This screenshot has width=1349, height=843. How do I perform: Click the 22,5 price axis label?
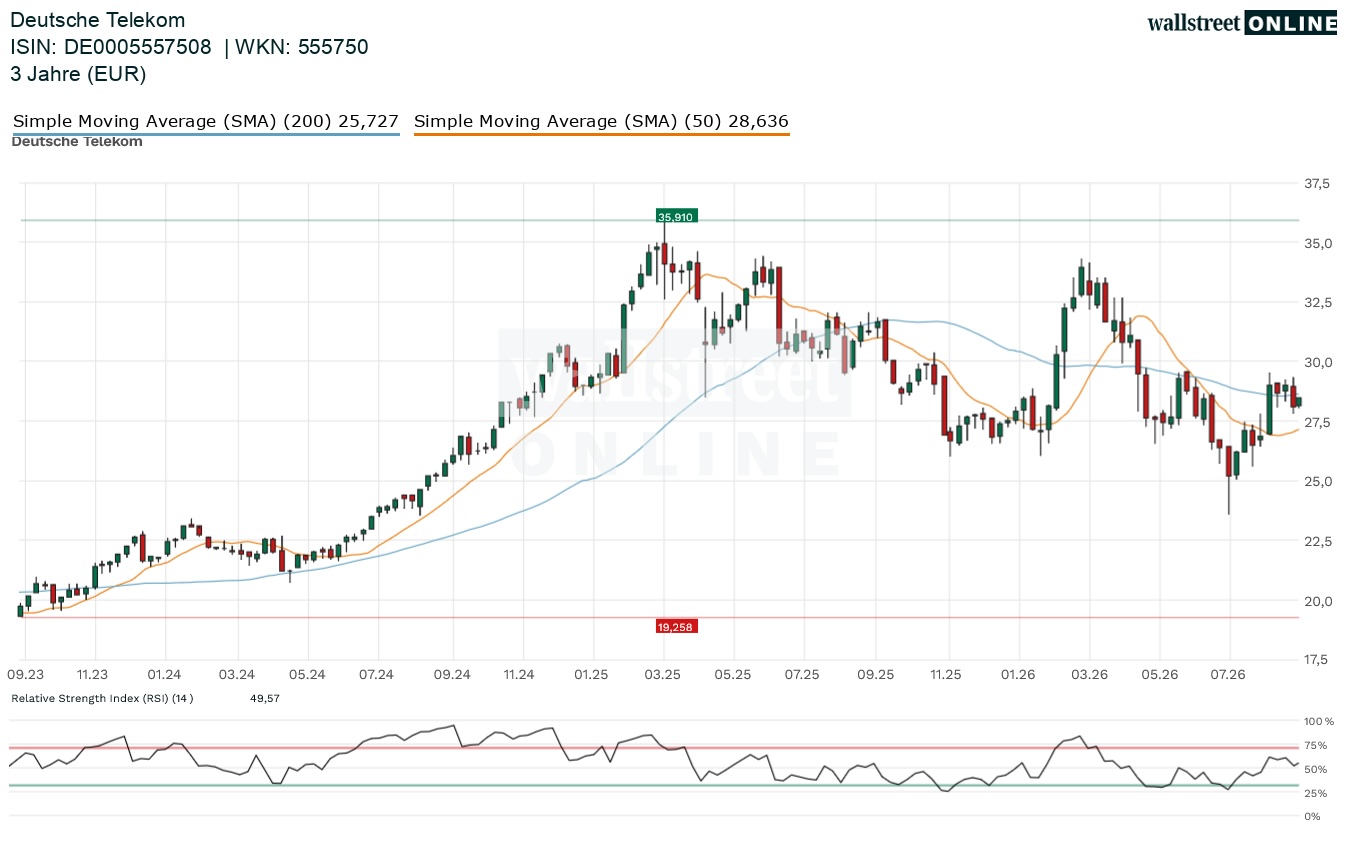pos(1318,541)
